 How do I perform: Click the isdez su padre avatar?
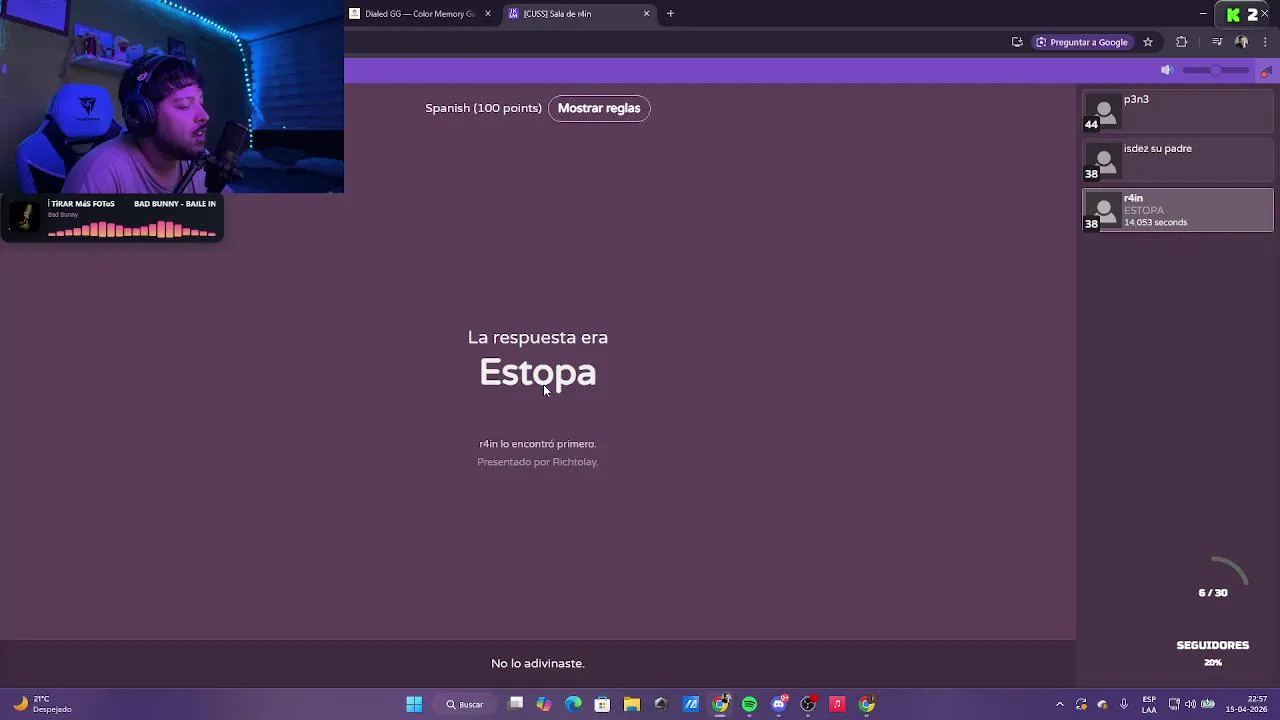1104,159
